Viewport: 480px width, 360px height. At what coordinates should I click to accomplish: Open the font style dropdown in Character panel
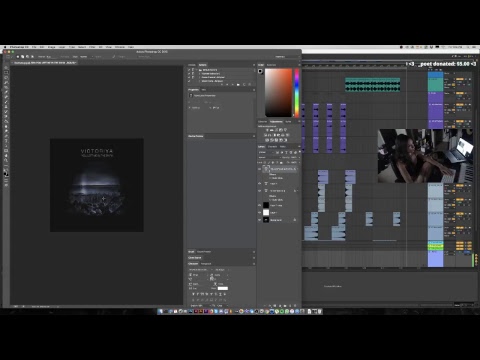tap(221, 269)
